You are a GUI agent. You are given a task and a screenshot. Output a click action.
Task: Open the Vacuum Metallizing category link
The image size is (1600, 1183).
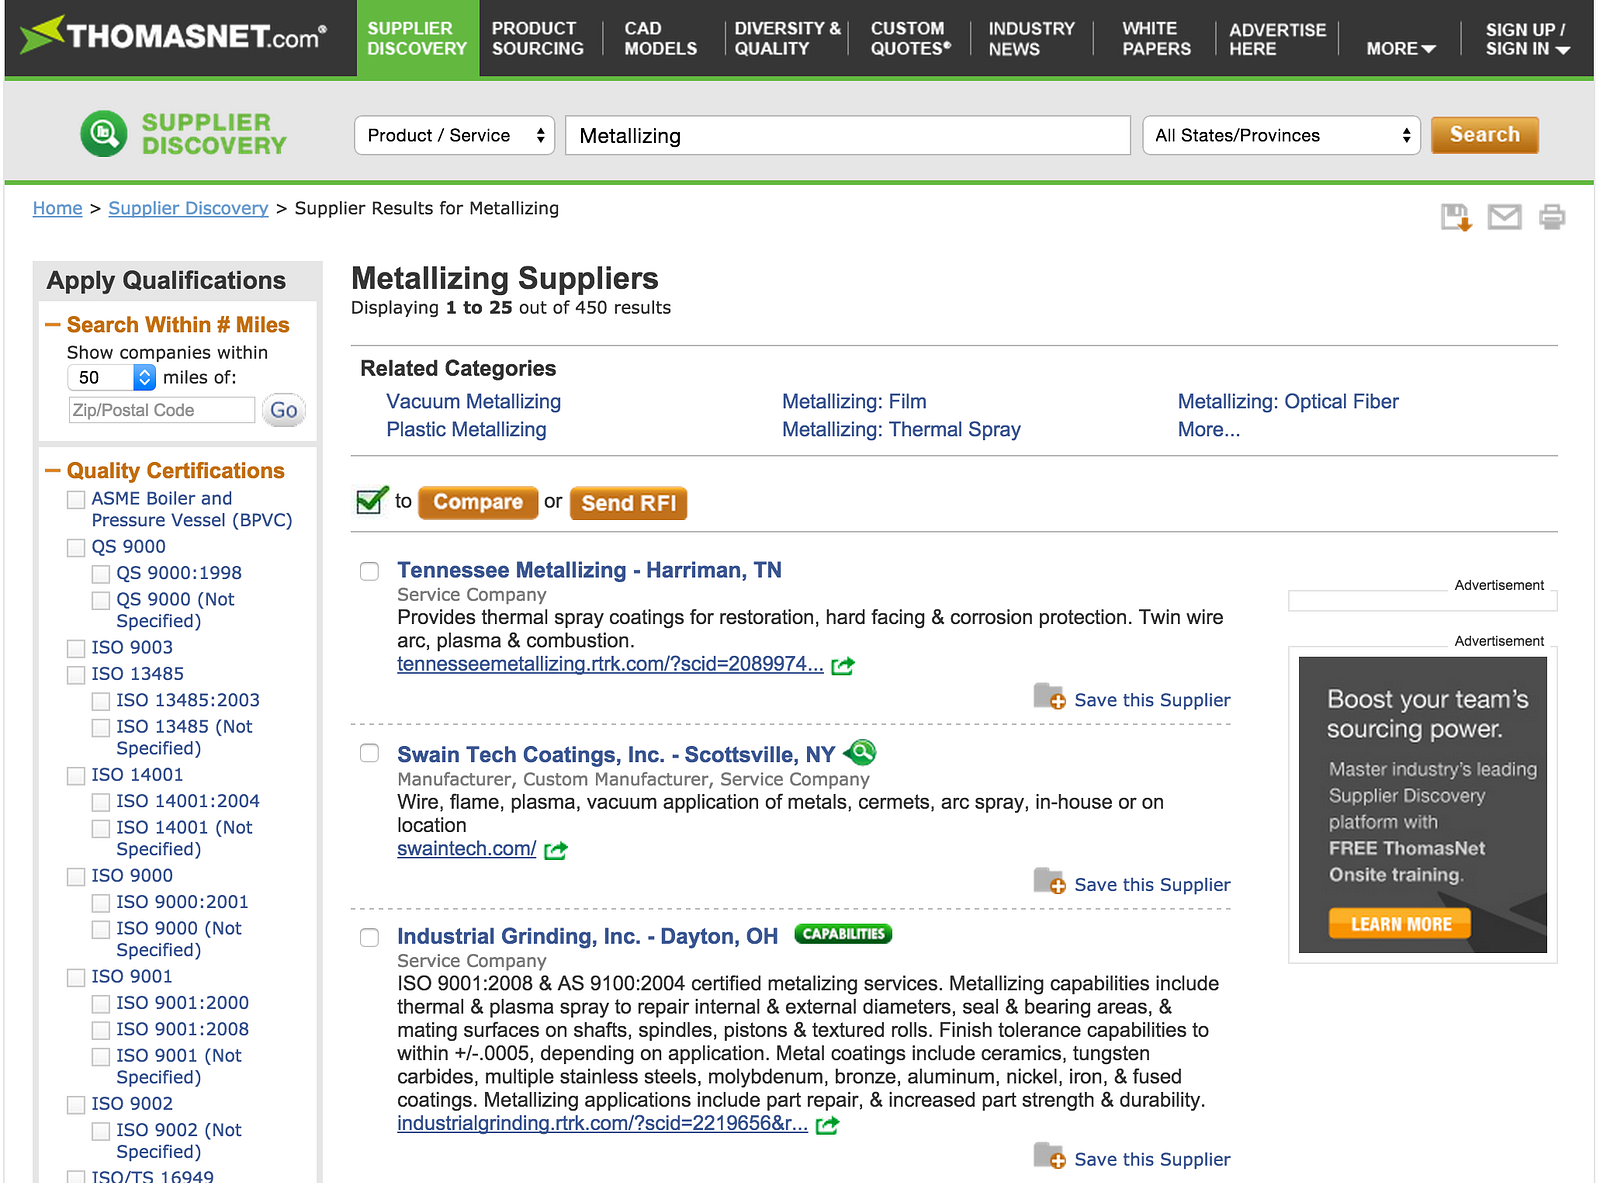473,402
